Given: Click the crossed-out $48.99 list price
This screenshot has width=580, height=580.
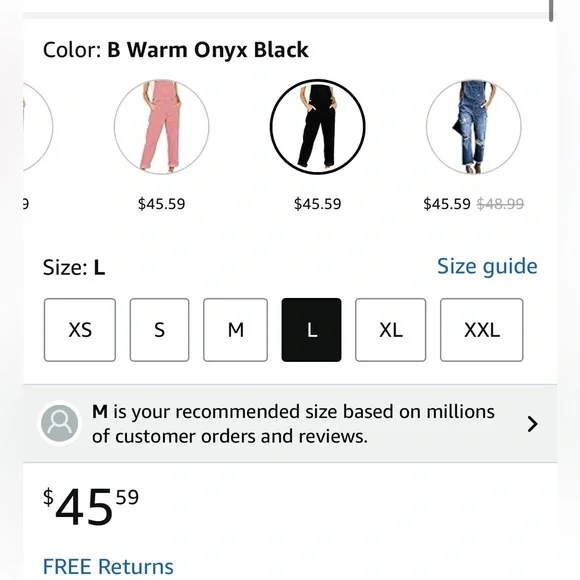Looking at the screenshot, I should point(500,204).
